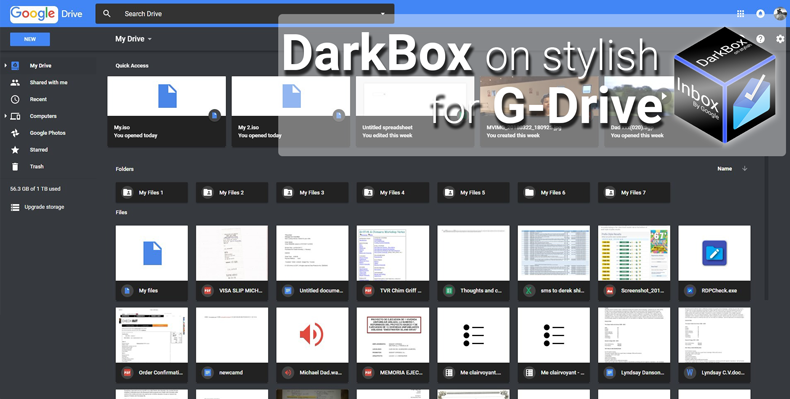Image resolution: width=790 pixels, height=399 pixels.
Task: Open Google Photos section
Action: [48, 133]
